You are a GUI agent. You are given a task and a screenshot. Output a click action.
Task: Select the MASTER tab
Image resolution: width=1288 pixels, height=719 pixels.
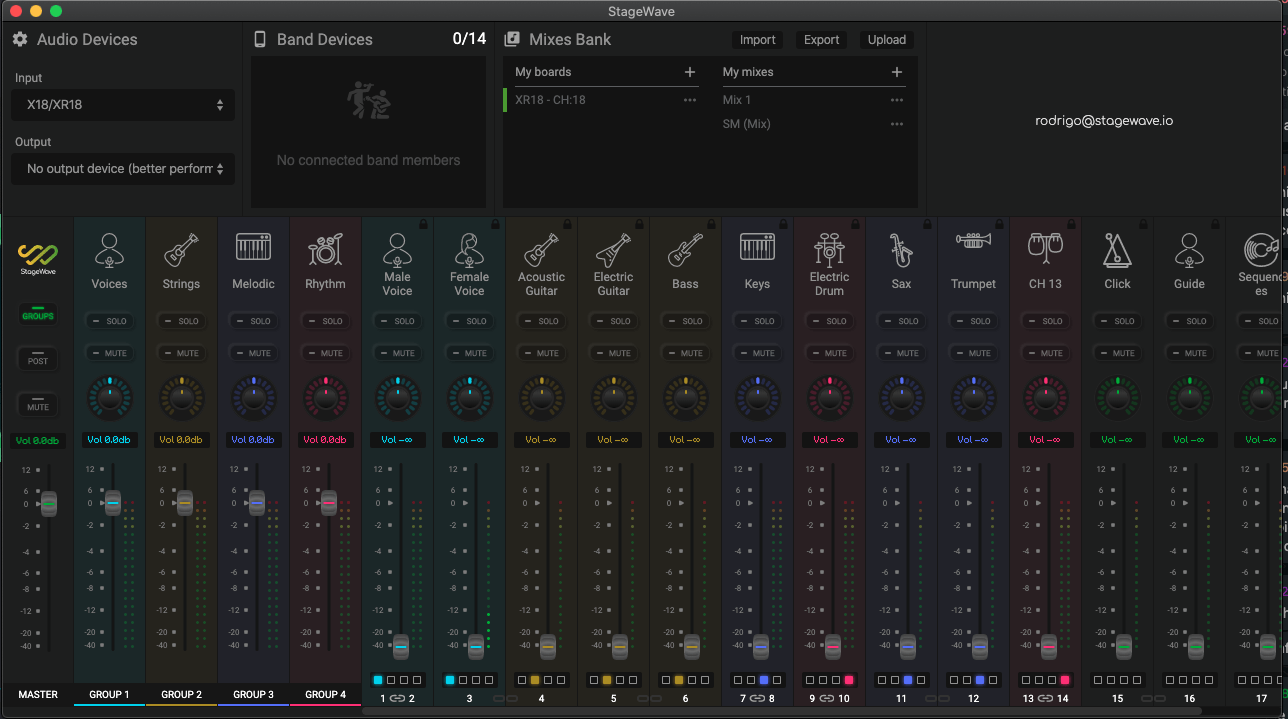pyautogui.click(x=38, y=694)
